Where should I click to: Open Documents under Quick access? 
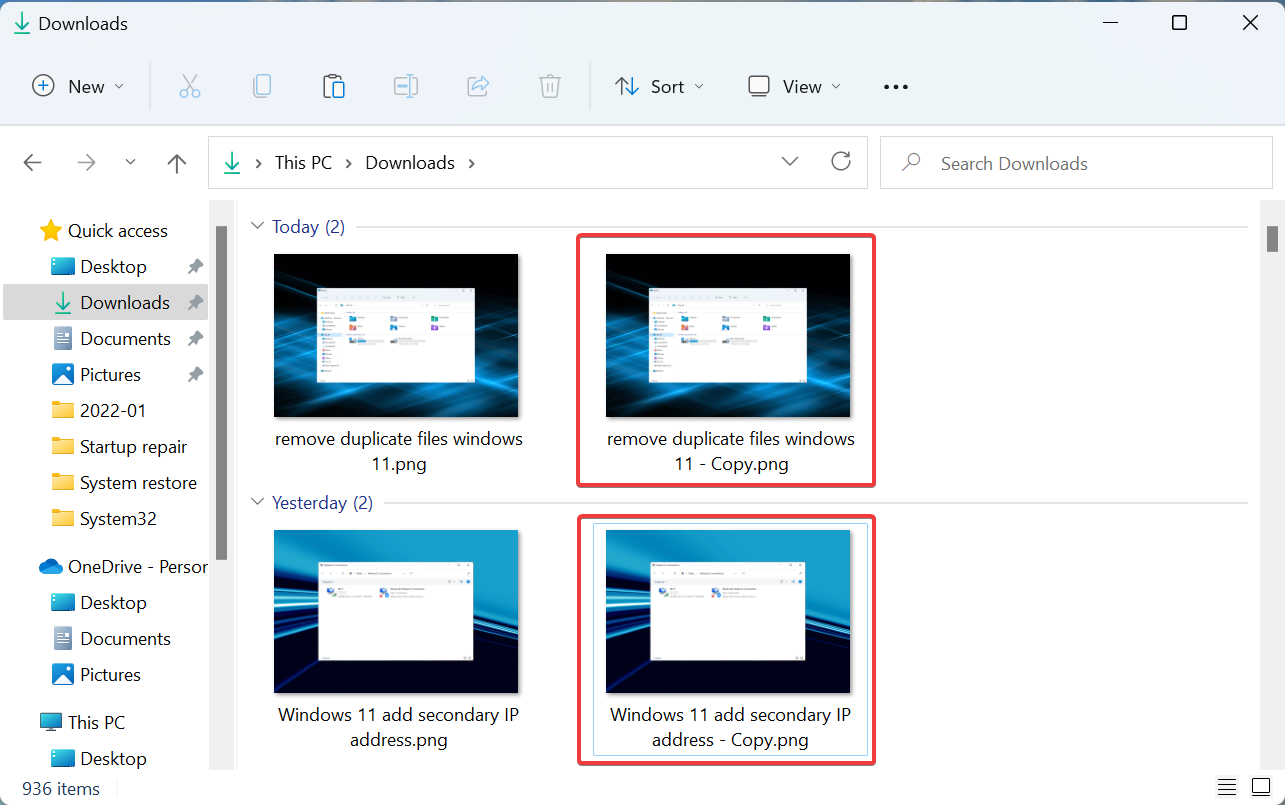pos(125,339)
